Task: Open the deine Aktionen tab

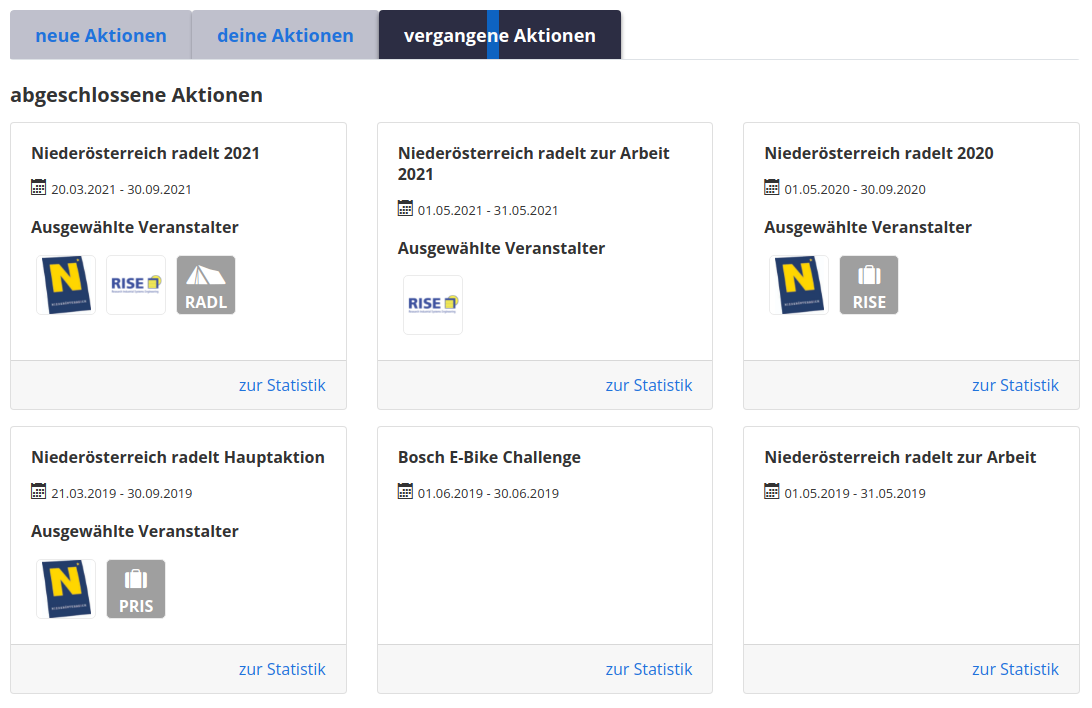Action: coord(285,35)
